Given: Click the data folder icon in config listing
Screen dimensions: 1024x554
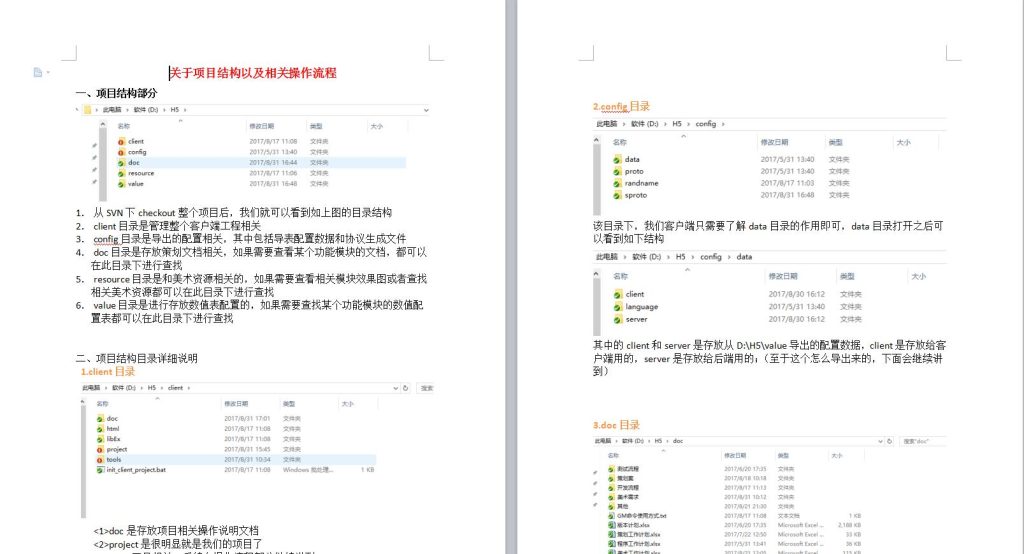Looking at the screenshot, I should (x=617, y=159).
